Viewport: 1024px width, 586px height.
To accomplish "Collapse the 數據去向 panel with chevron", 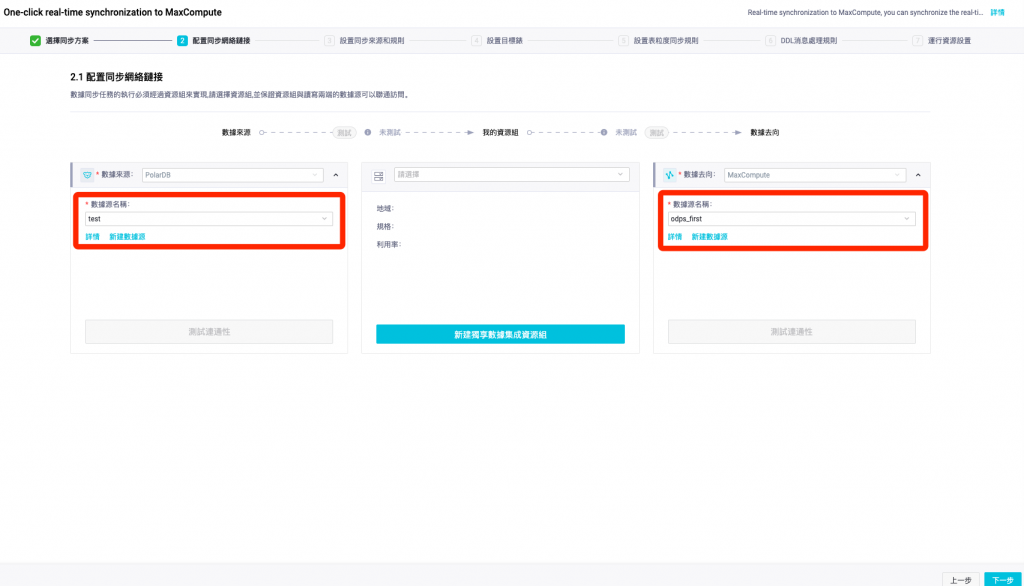I will click(918, 175).
